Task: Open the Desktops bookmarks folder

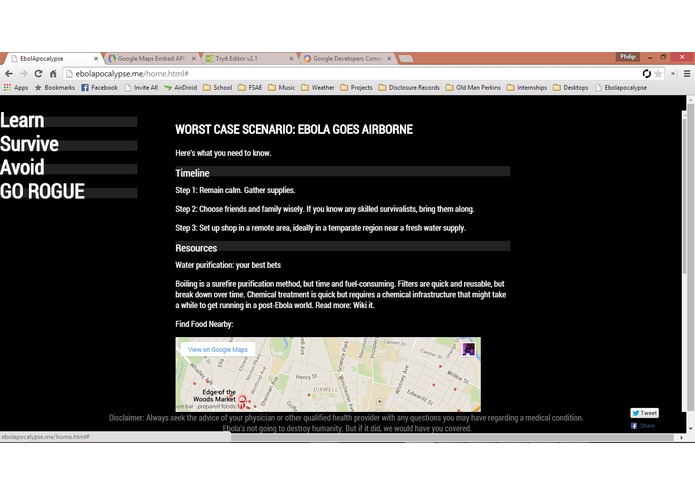Action: click(x=571, y=88)
